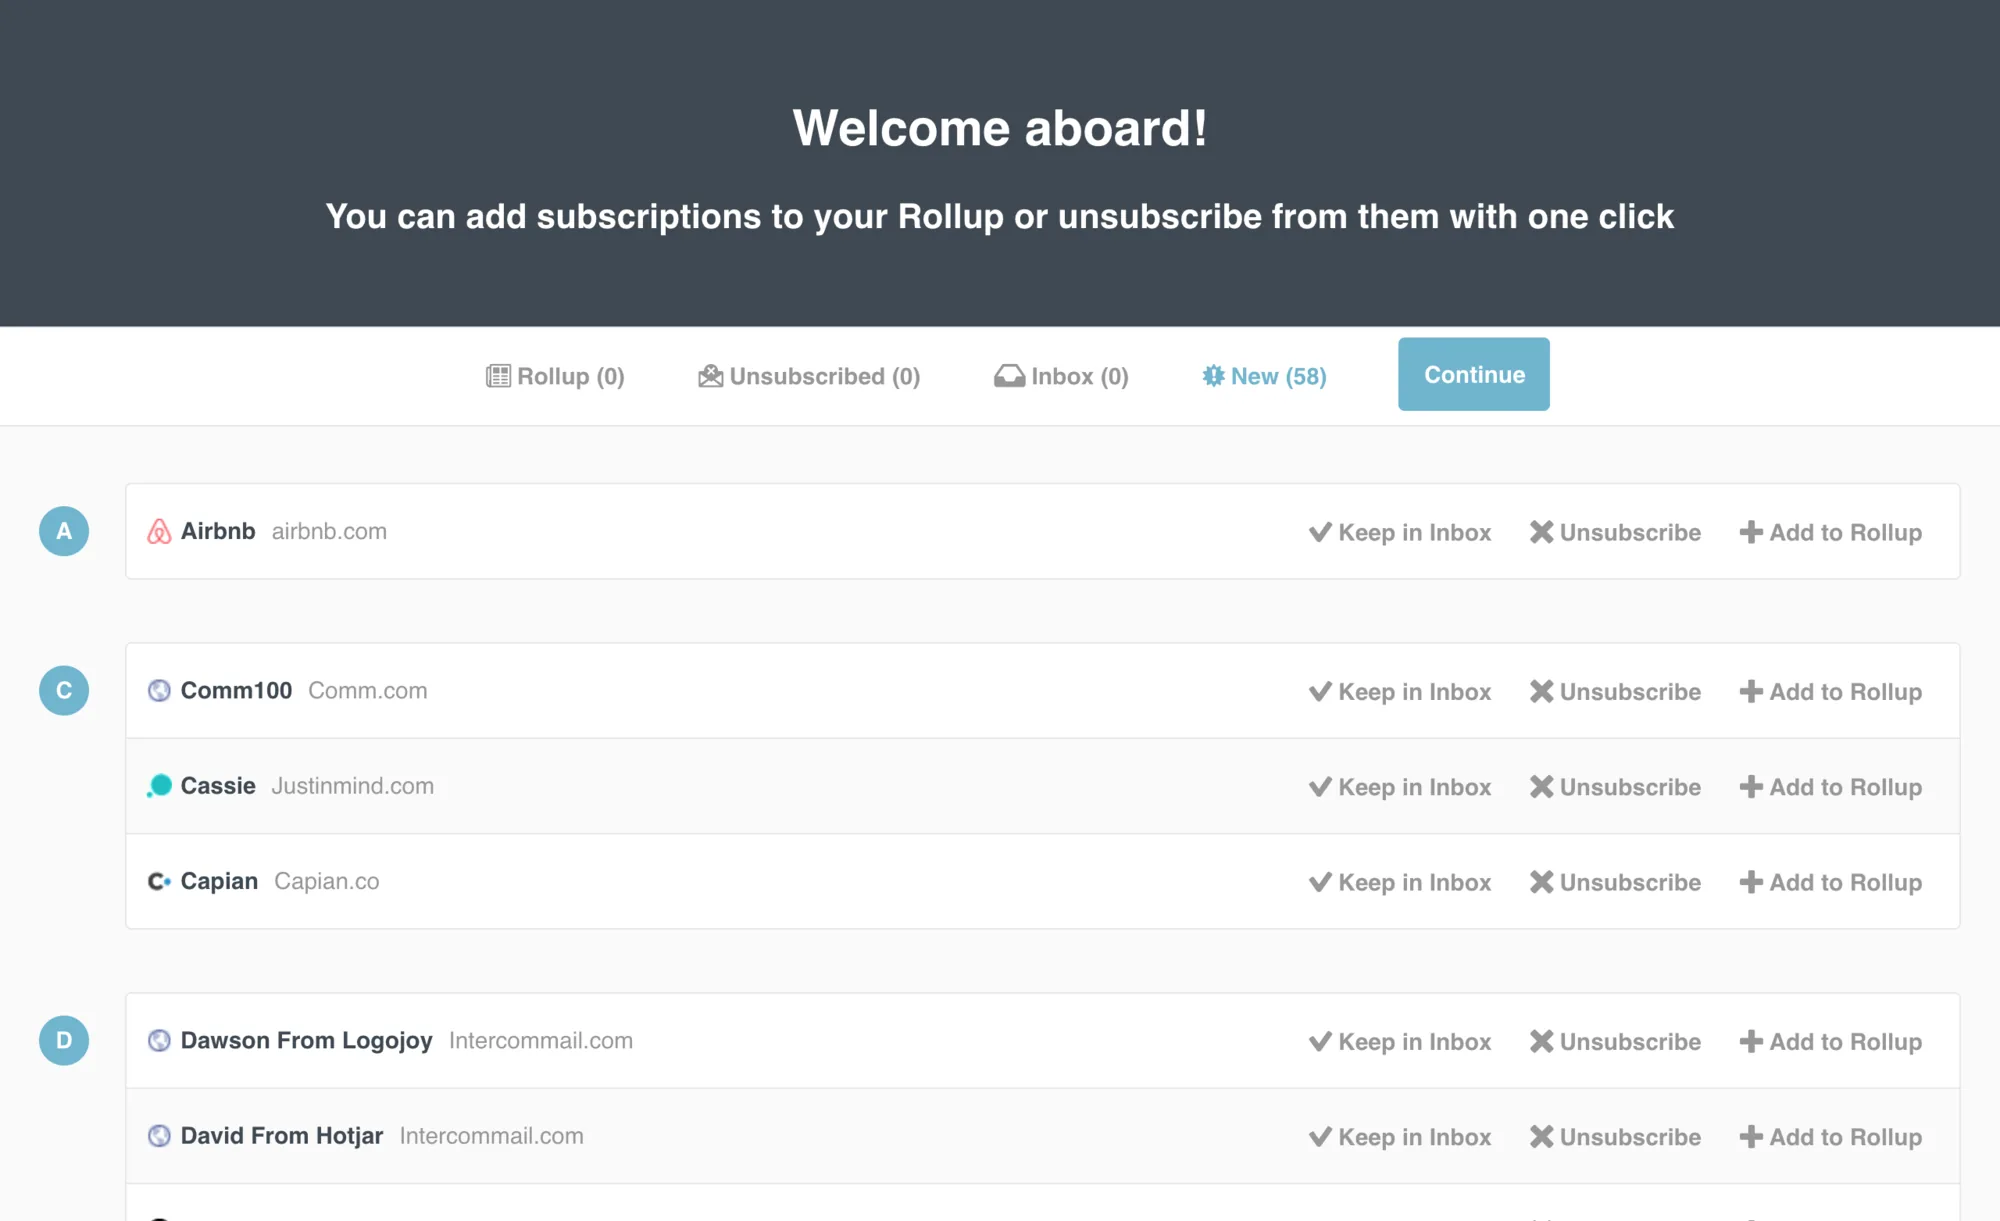Click Intercommail.com in the Dawson row

coord(541,1040)
